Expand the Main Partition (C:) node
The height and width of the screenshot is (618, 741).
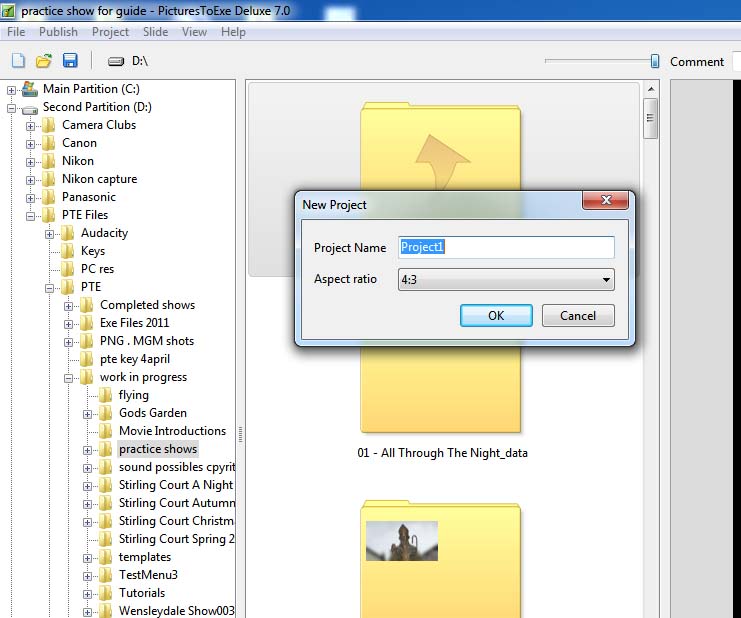point(11,90)
